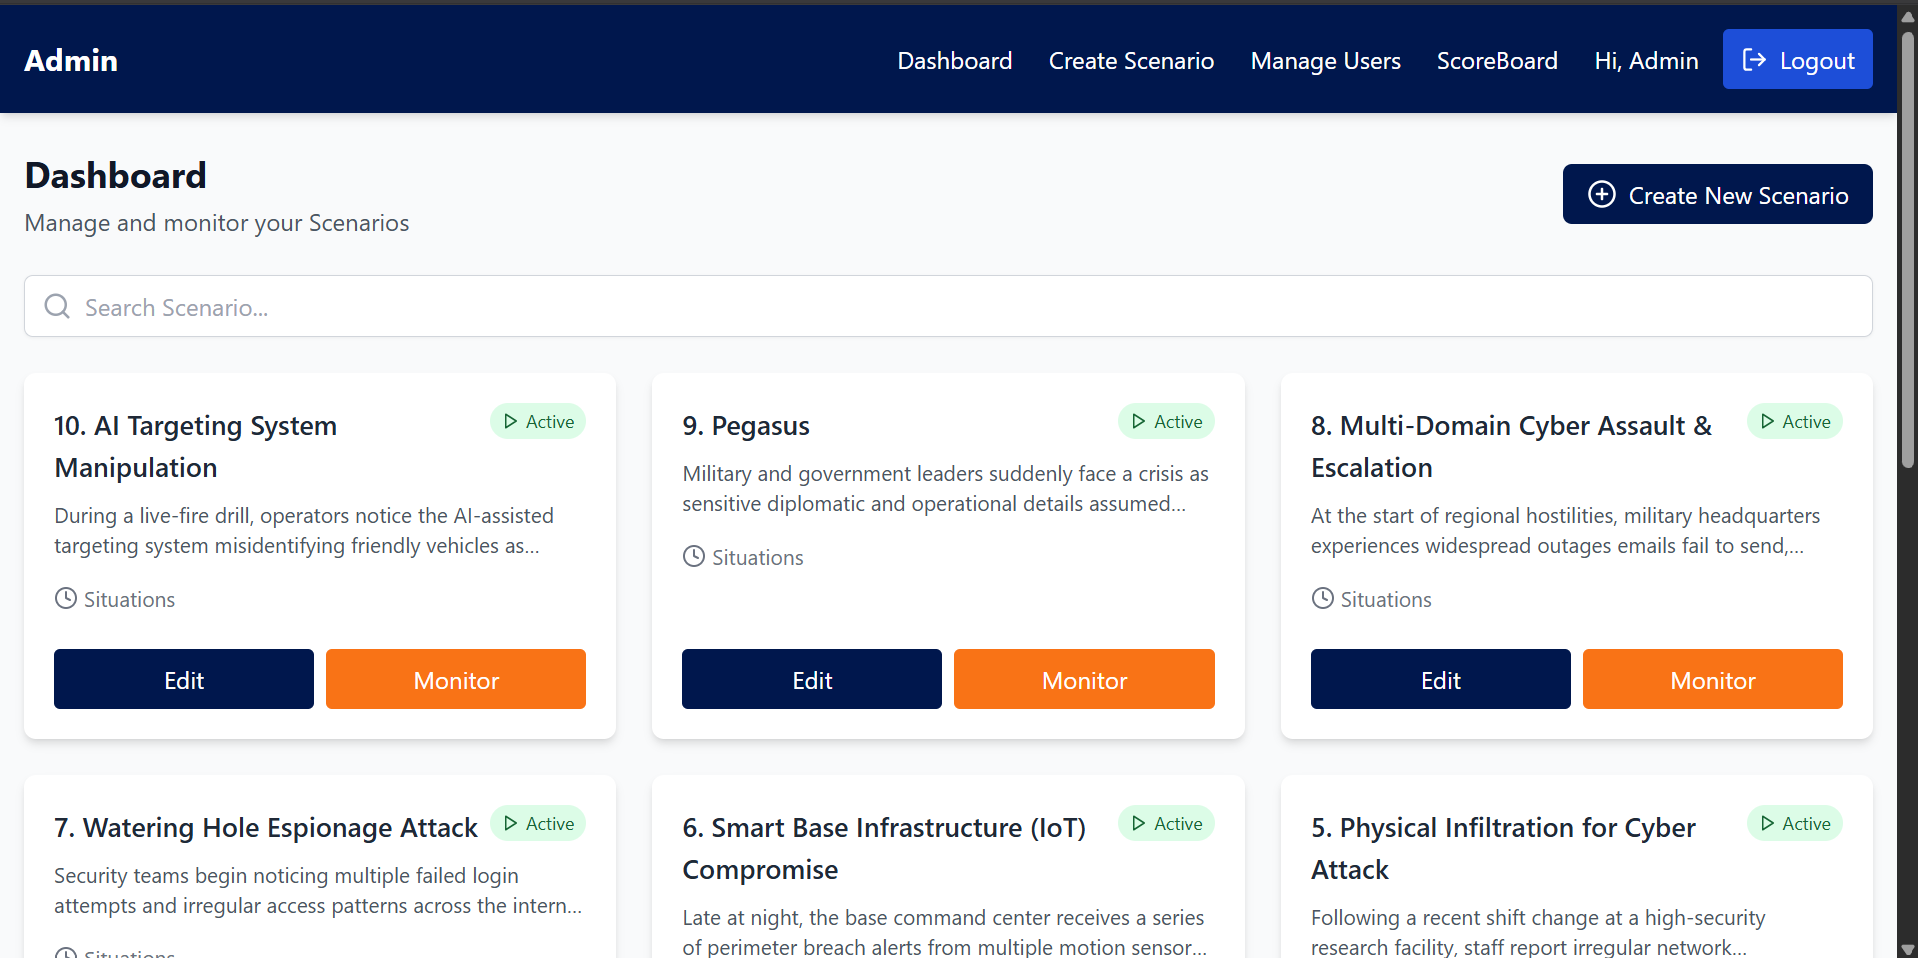Select the '9. Pegasus' card title

[x=746, y=426]
